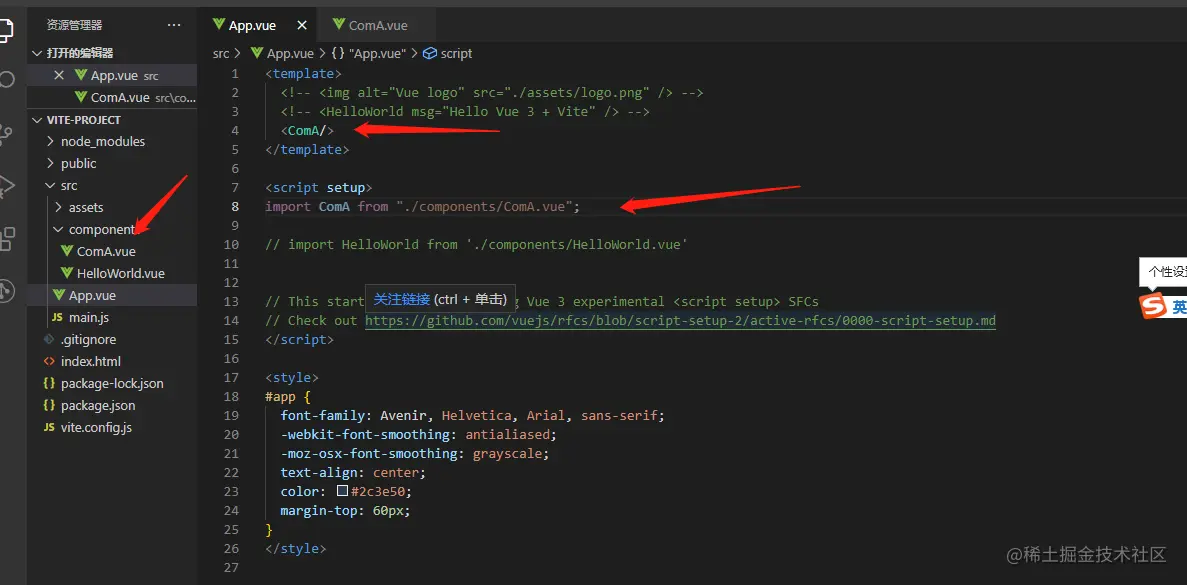Viewport: 1187px width, 585px height.
Task: Open the Explorer activity bar icon
Action: (x=6, y=30)
